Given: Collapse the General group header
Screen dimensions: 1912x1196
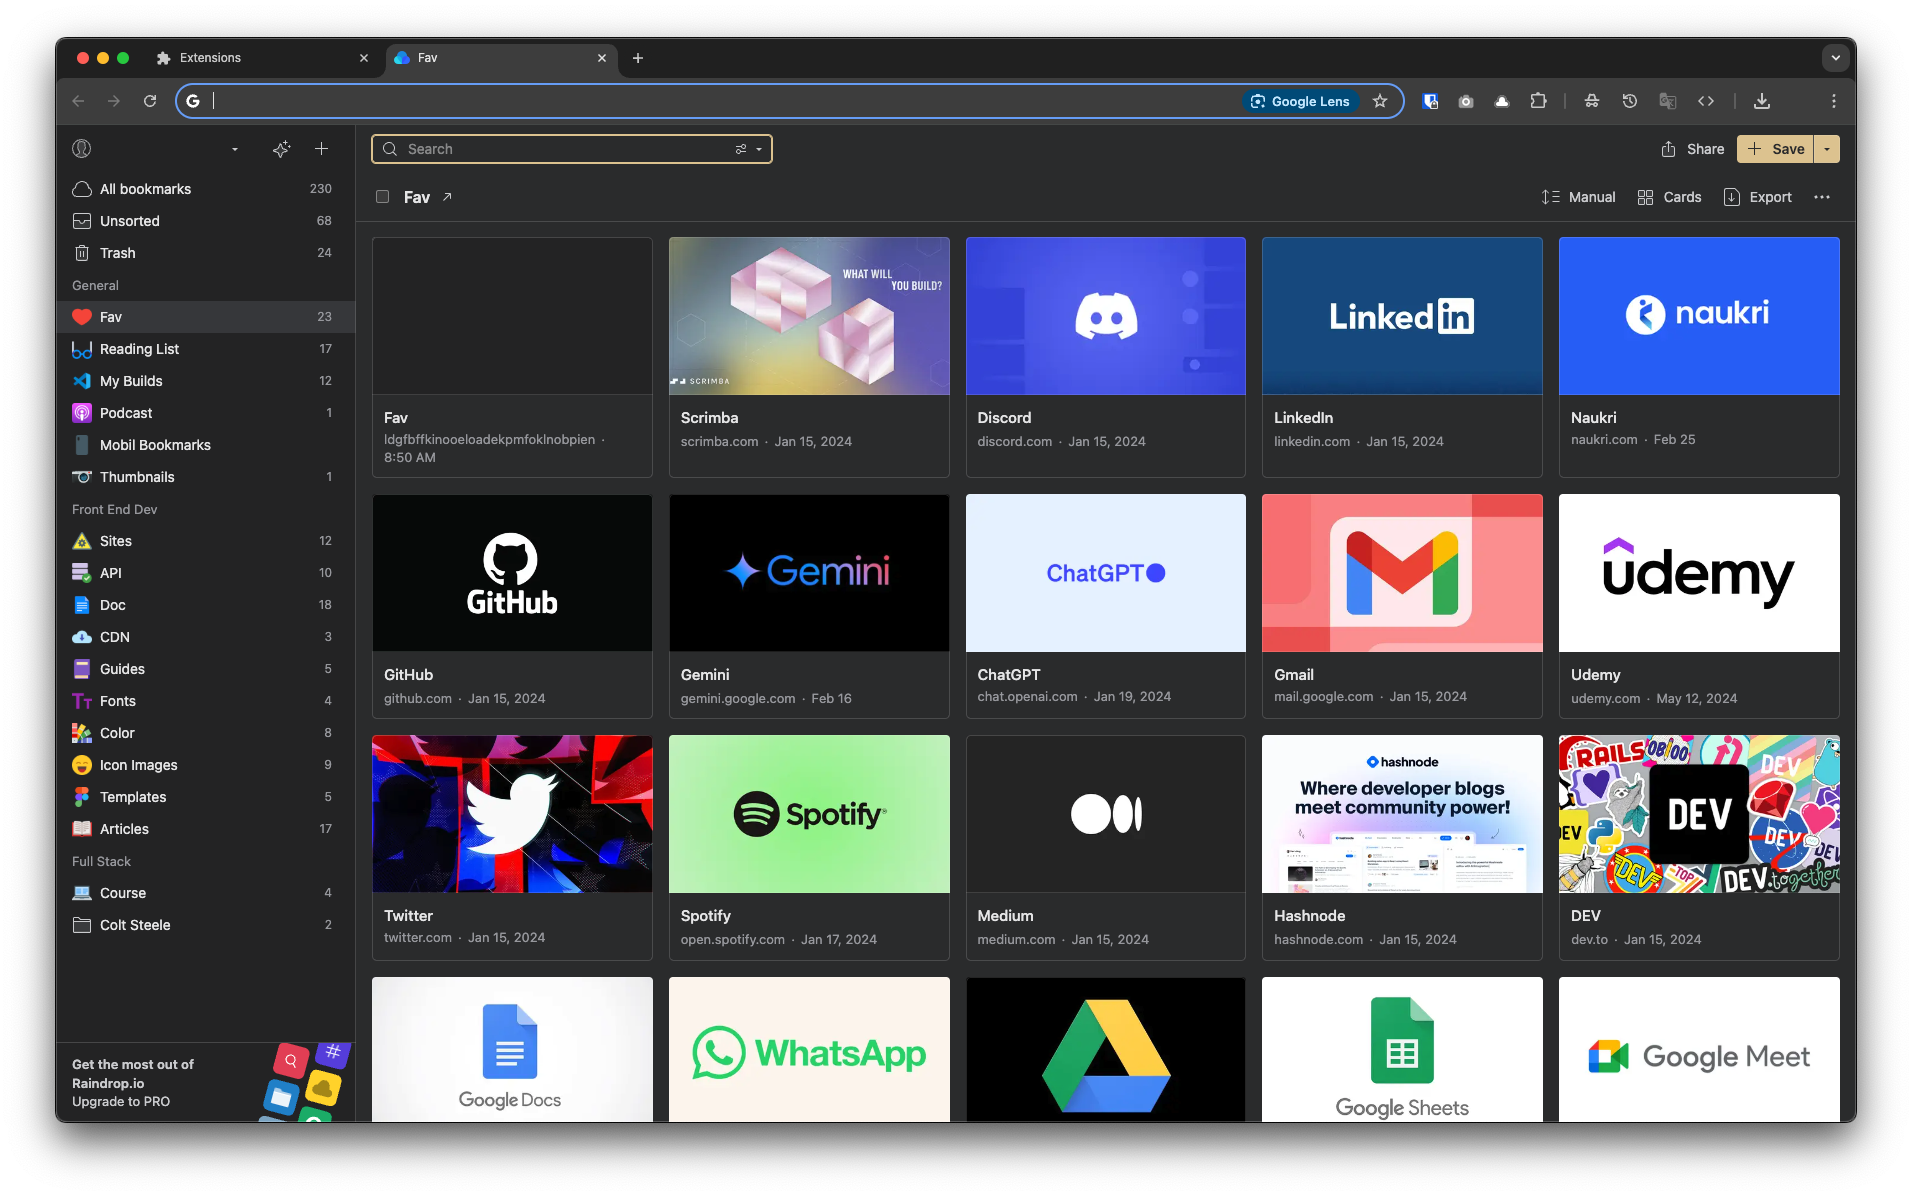Looking at the screenshot, I should click(x=95, y=285).
